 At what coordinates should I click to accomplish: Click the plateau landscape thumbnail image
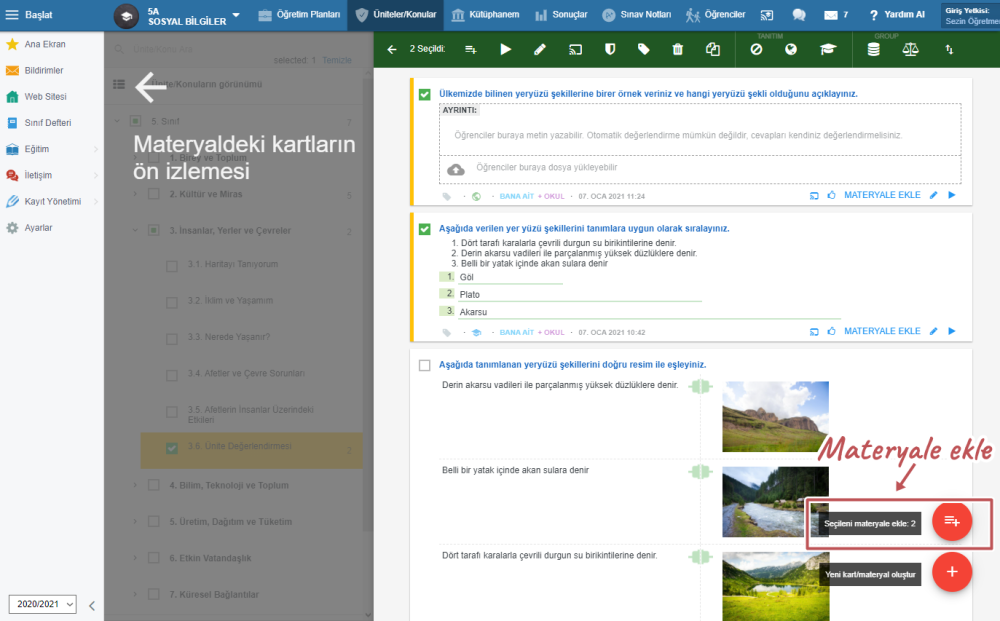pyautogui.click(x=776, y=416)
